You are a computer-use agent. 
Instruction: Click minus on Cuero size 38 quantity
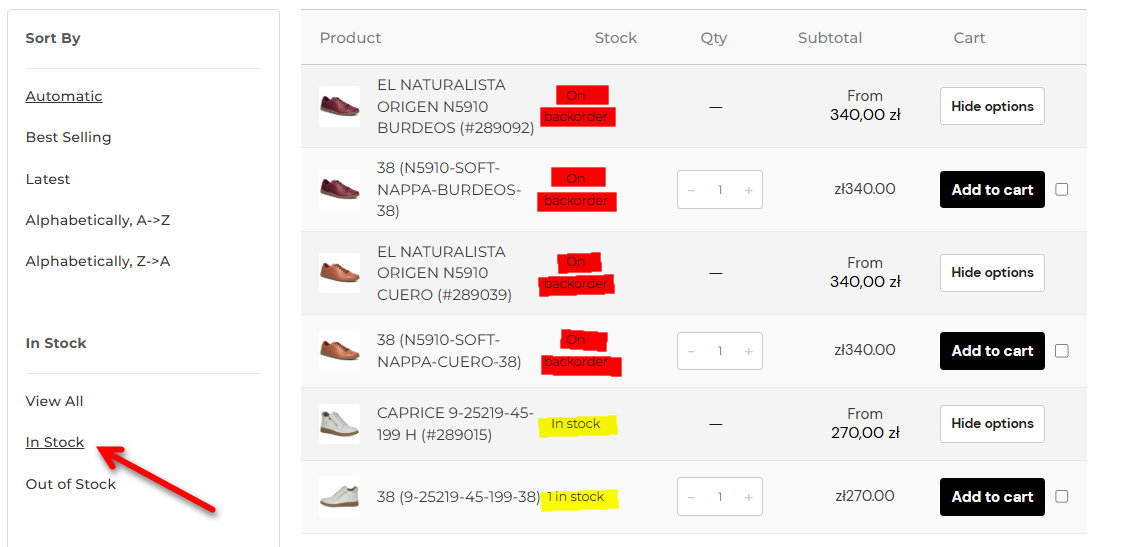click(x=692, y=351)
